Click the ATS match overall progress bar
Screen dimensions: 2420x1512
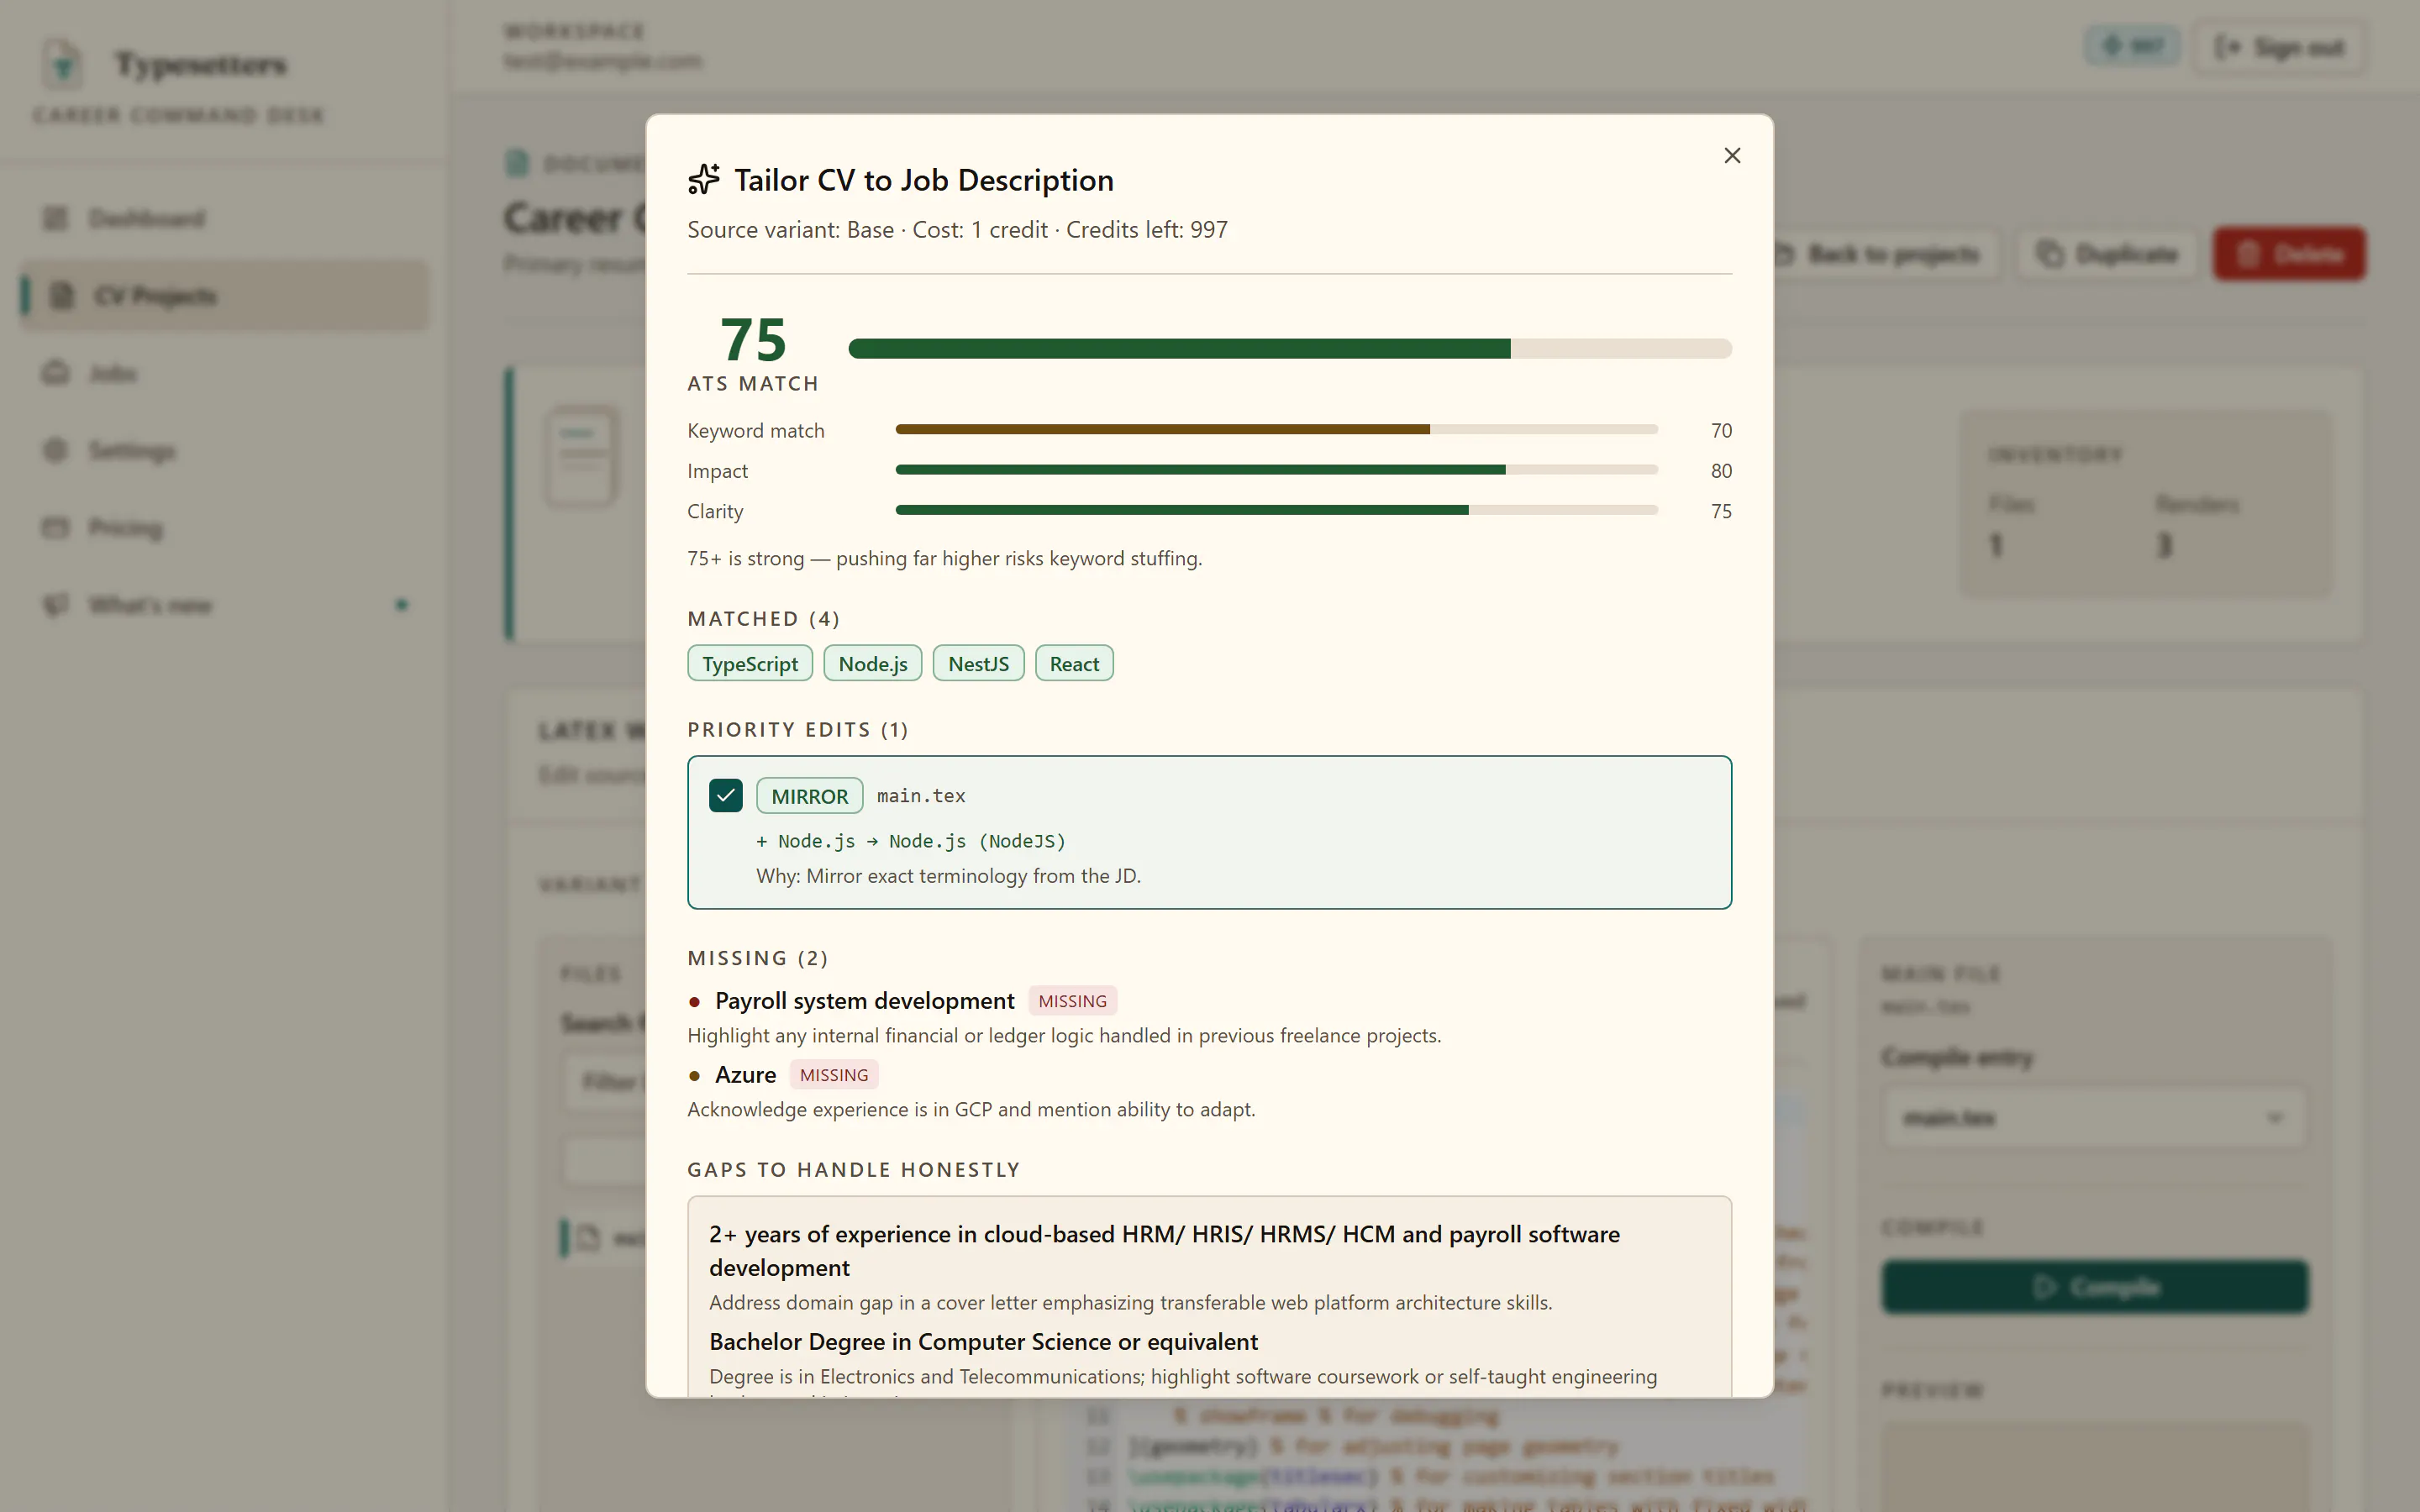pos(1290,348)
